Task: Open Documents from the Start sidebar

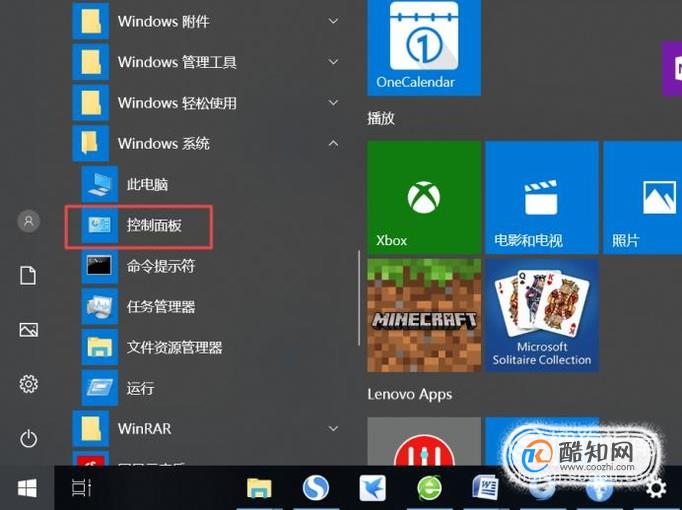Action: [28, 276]
